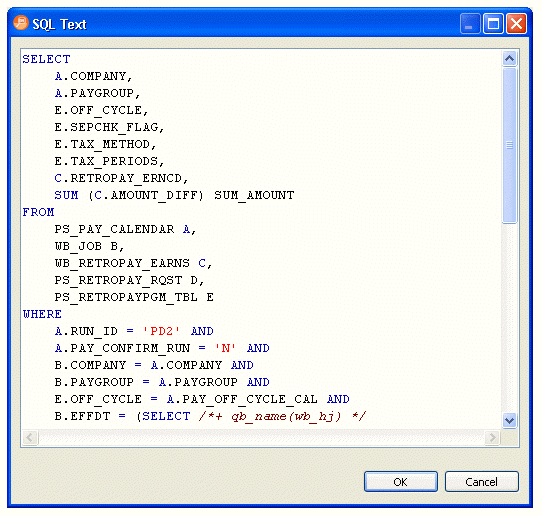Click the SUM function keyword
The image size is (542, 516).
(x=66, y=195)
